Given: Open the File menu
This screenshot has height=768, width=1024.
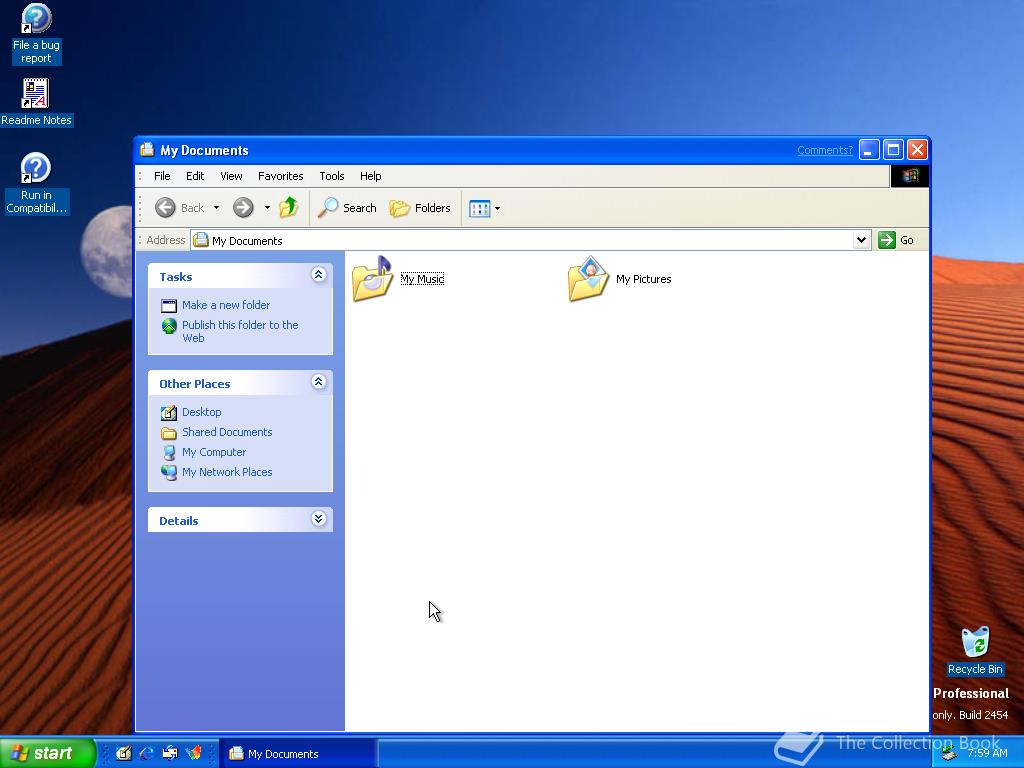Looking at the screenshot, I should 162,176.
